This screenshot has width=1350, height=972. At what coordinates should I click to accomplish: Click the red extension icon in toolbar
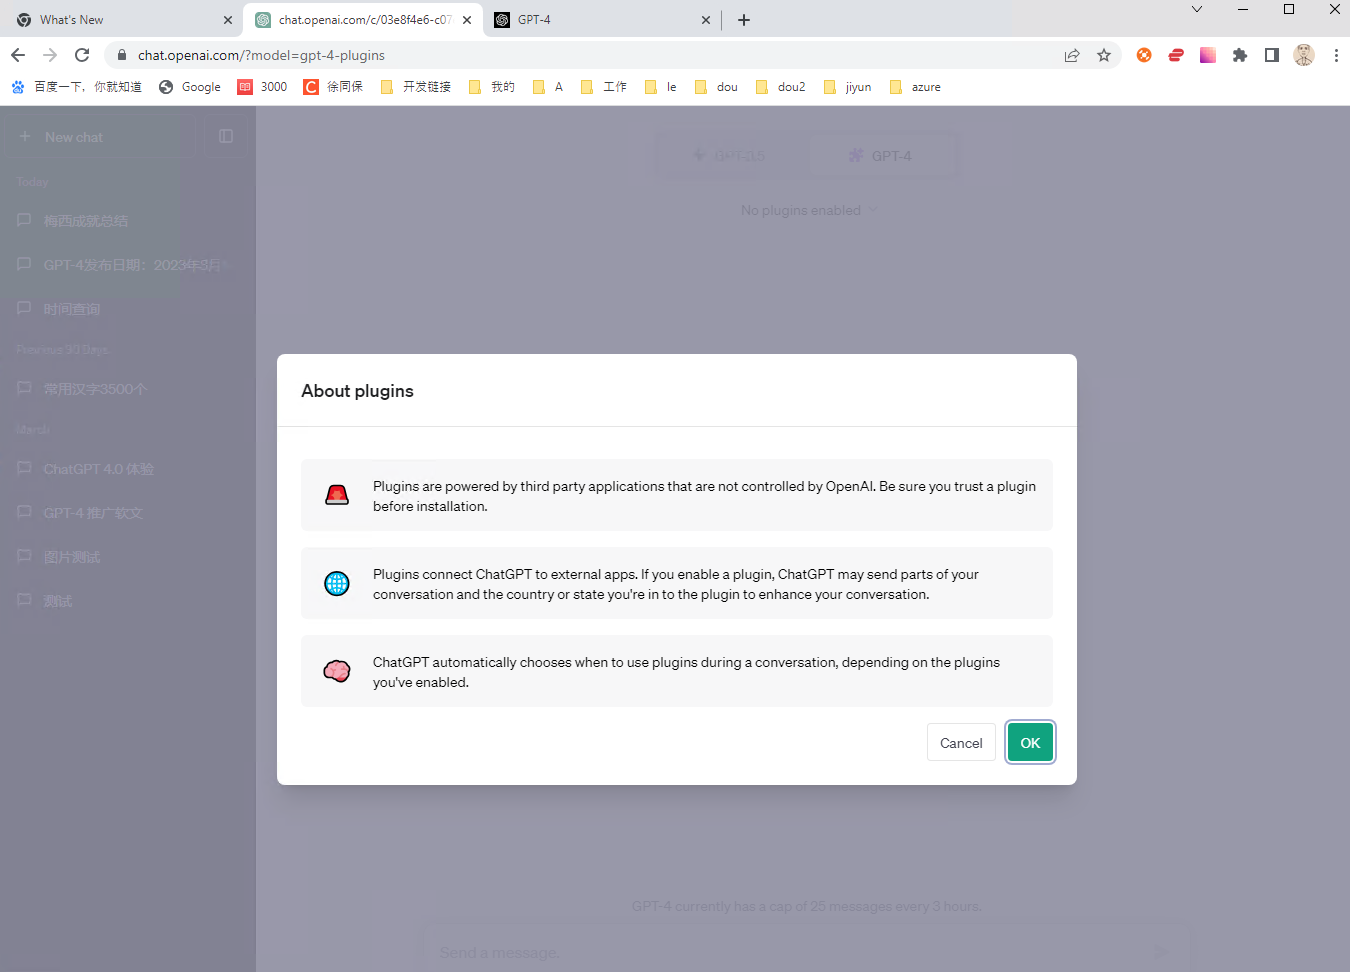click(1176, 55)
